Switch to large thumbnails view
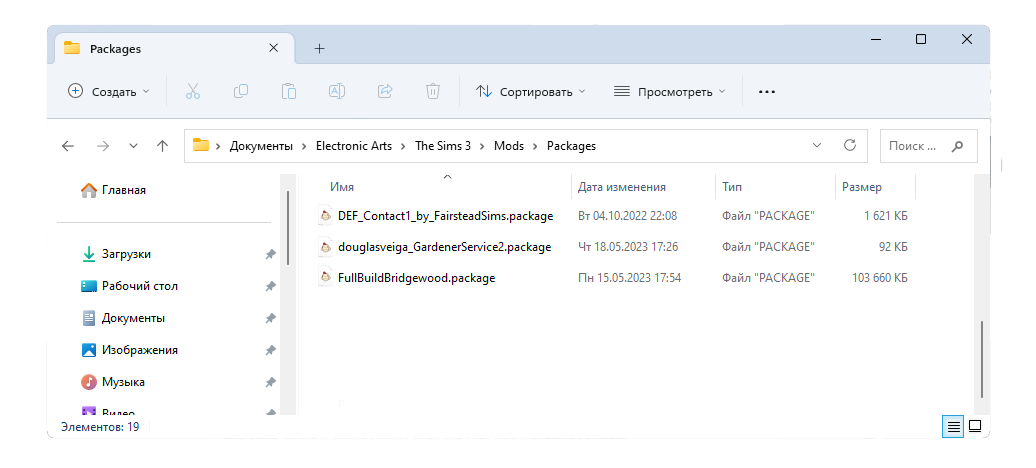This screenshot has width=1036, height=468. click(975, 426)
